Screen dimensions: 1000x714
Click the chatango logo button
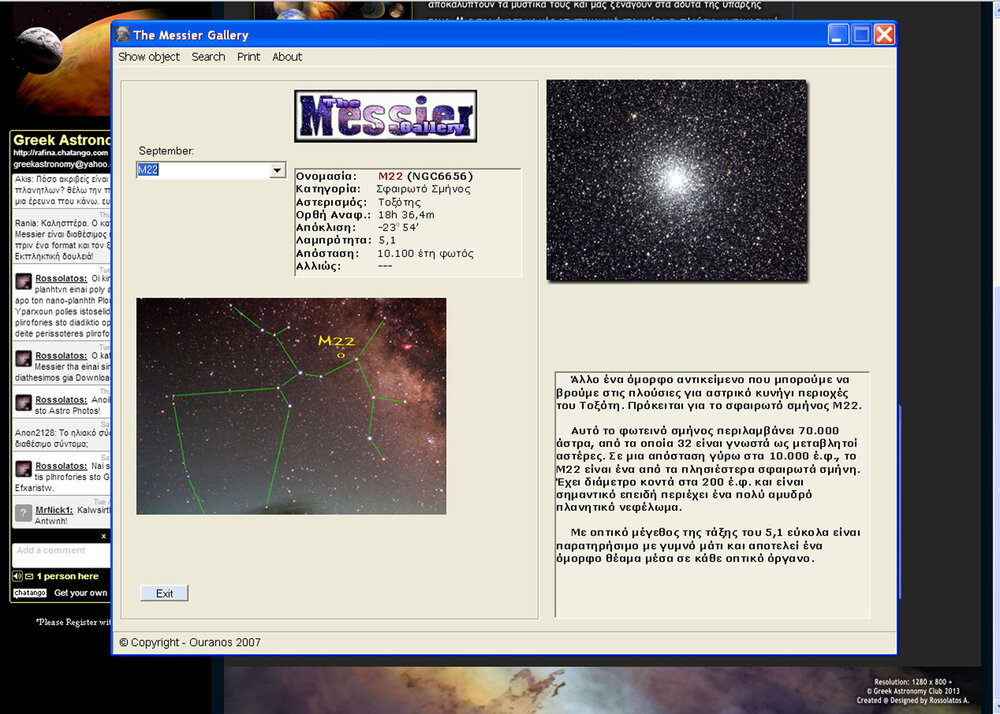click(x=30, y=593)
